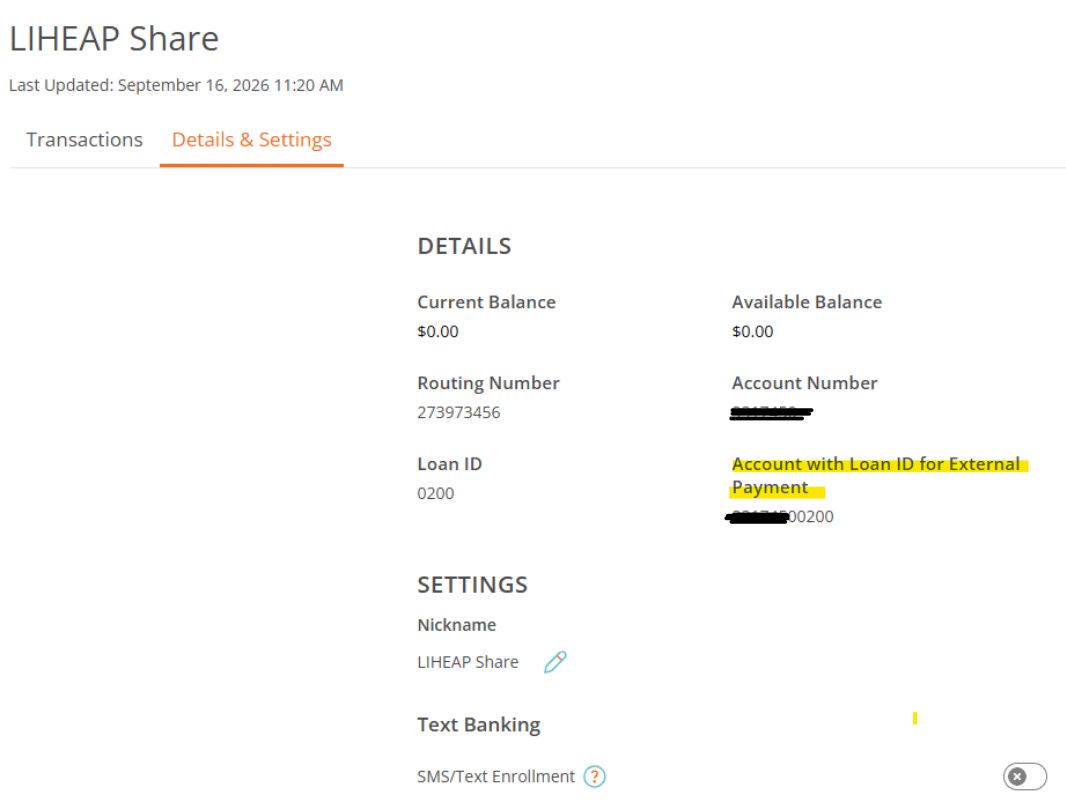Click the SMS/Text Enrollment label

click(x=496, y=776)
